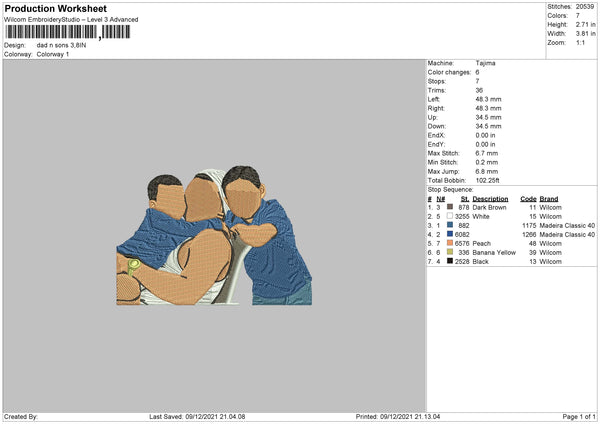Click 'Printed: 09/12/2021 21.13.04' footer text

point(398,417)
